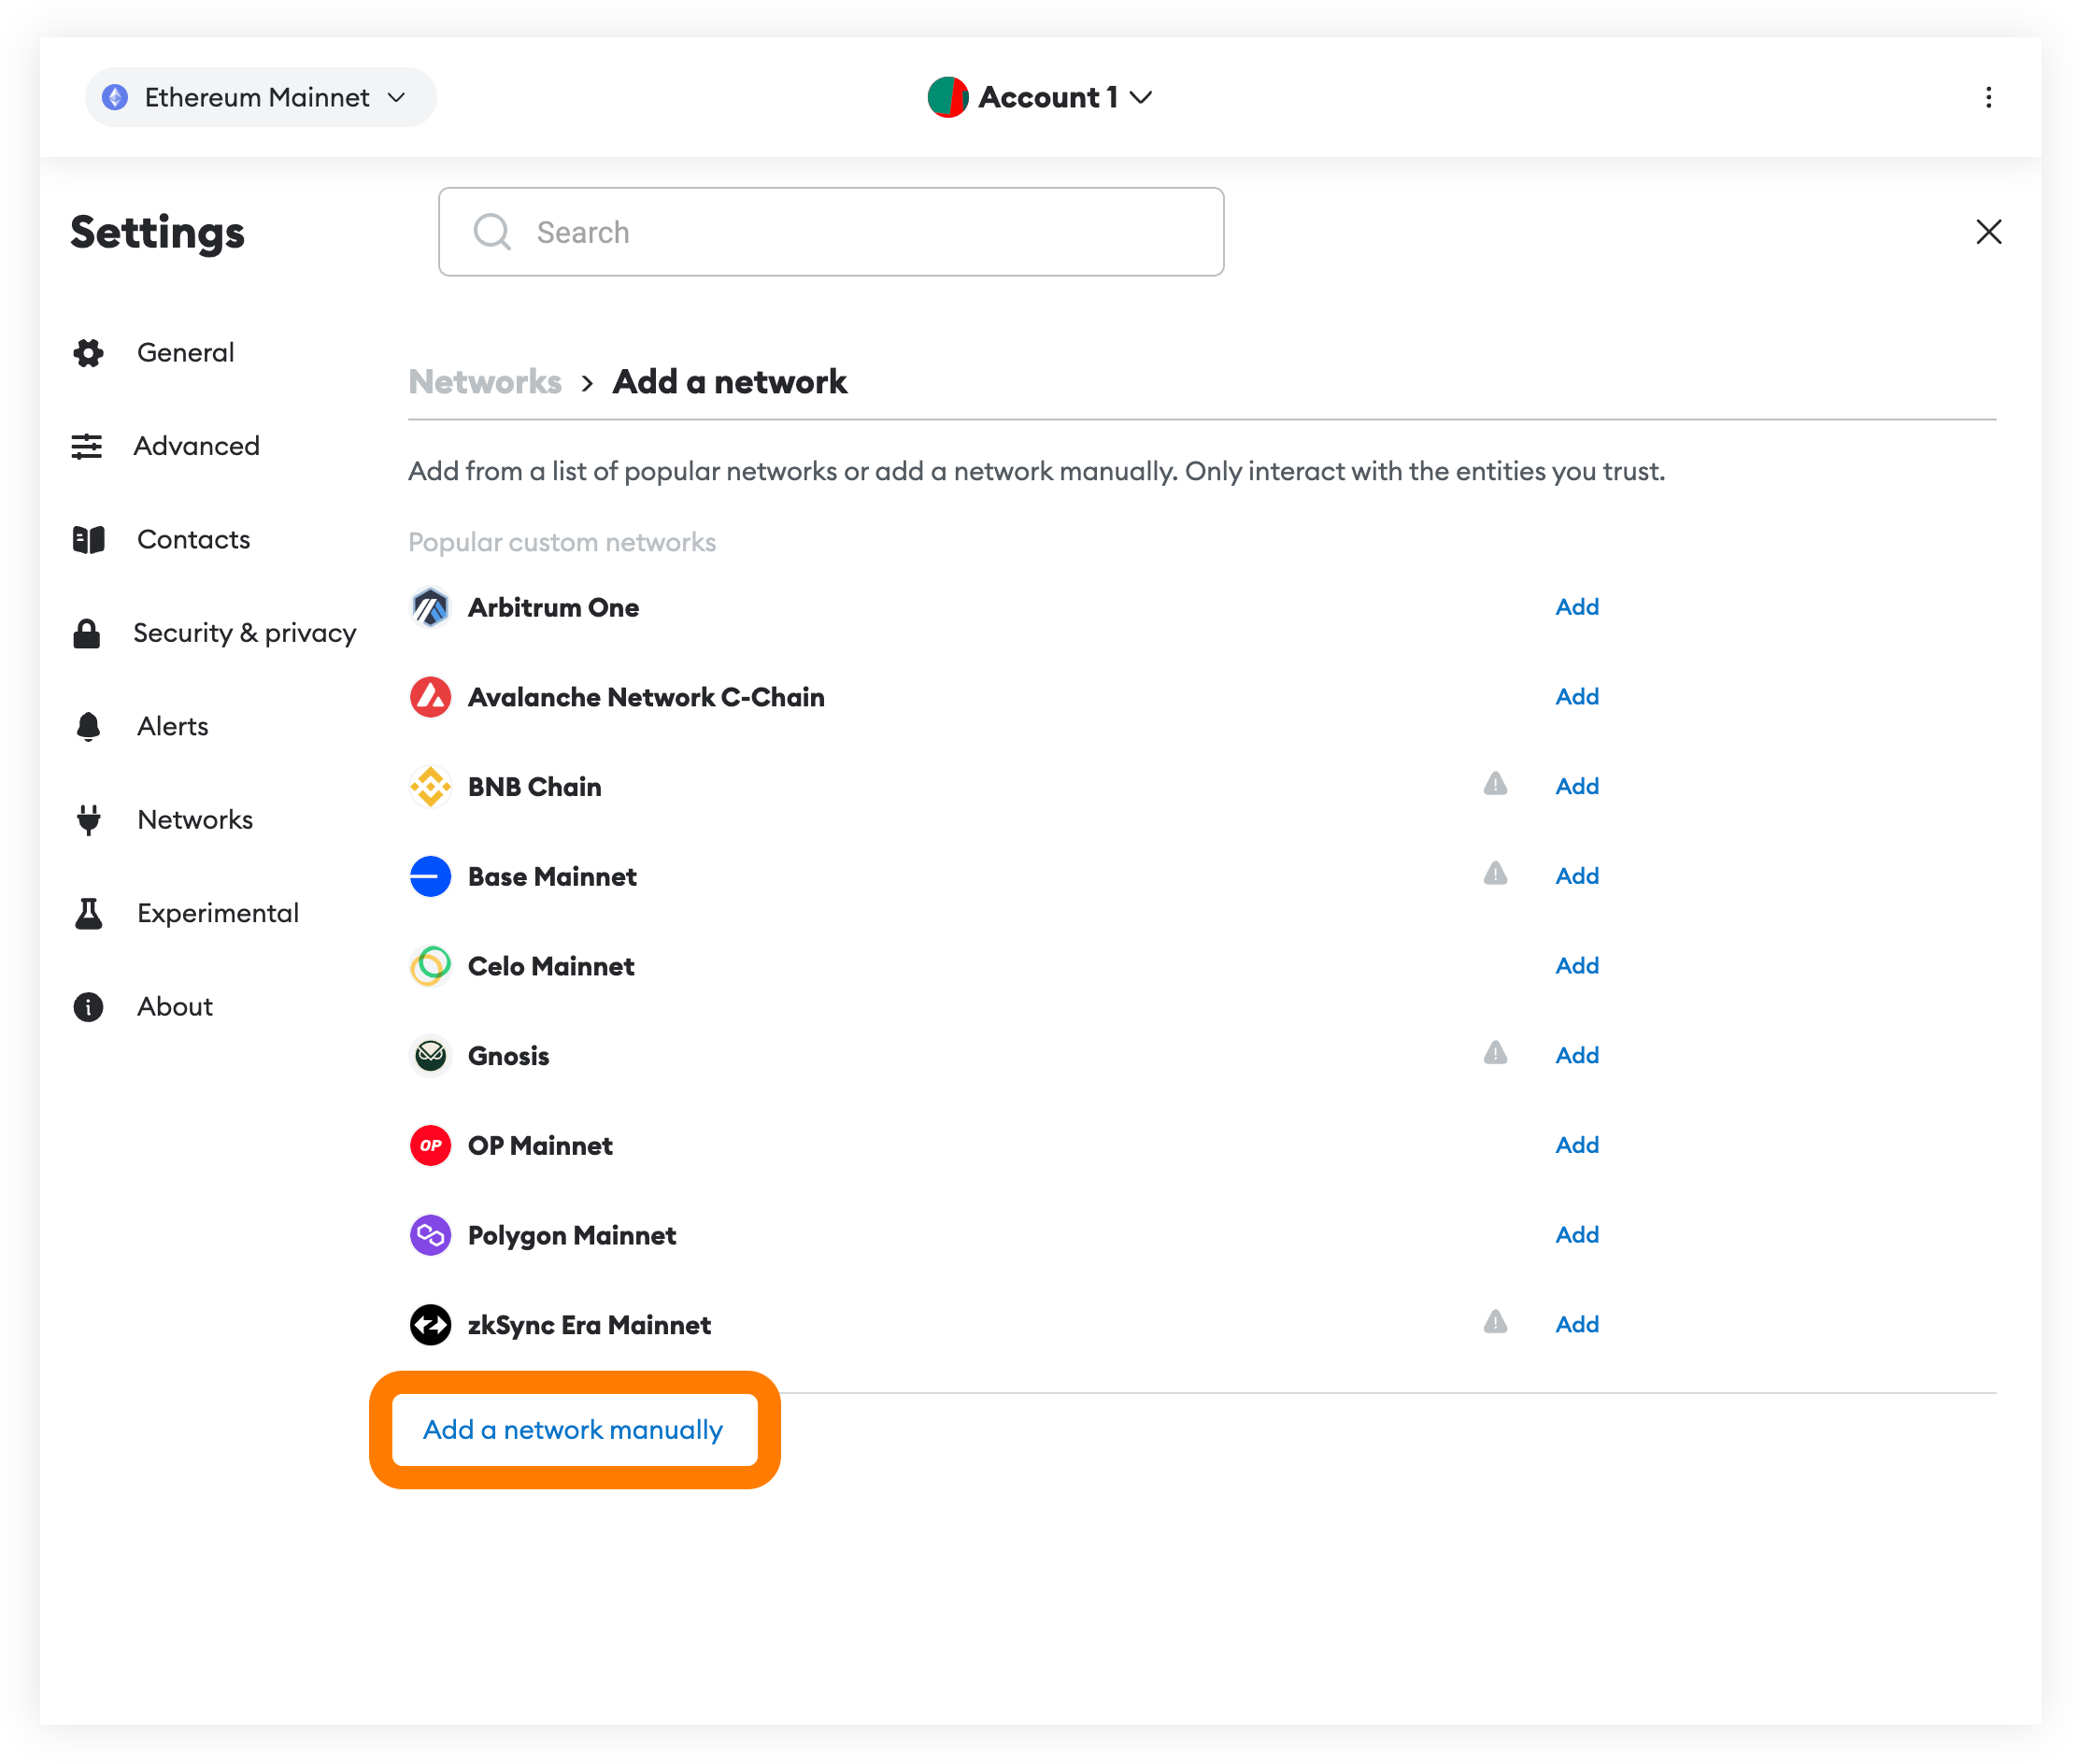Add the Avalanche Network C-Chain
This screenshot has width=2078, height=1764.
coord(1576,696)
